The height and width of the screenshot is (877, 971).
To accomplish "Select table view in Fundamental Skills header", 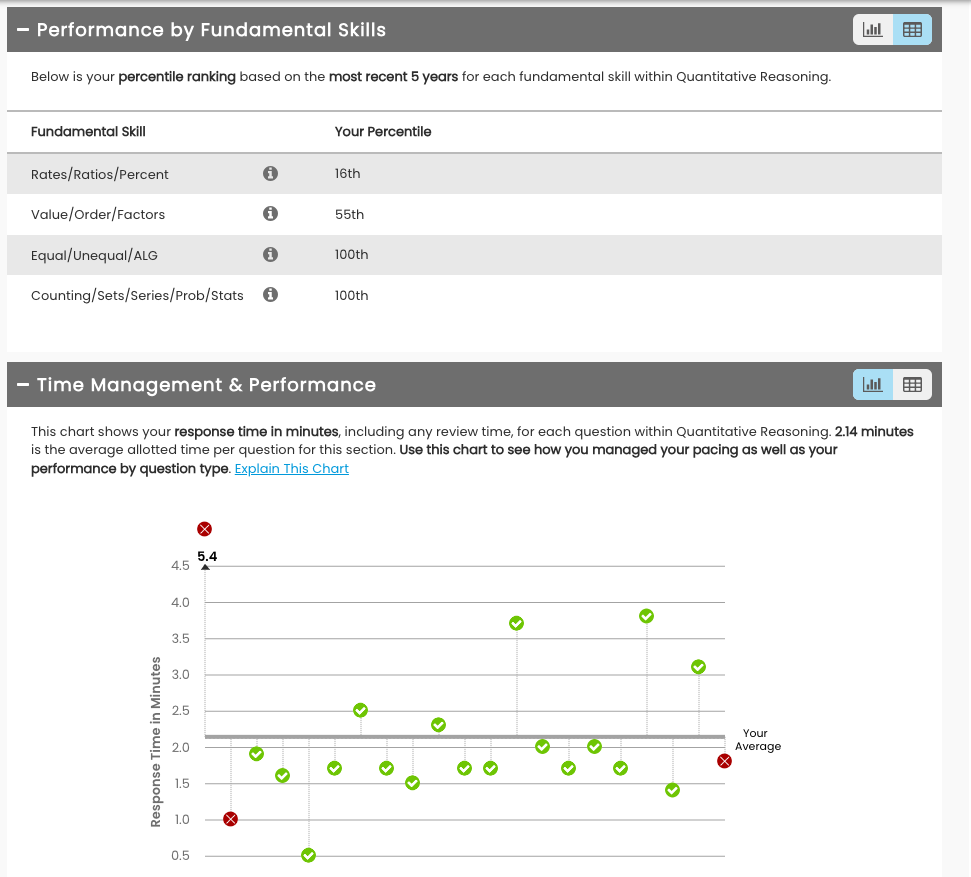I will pyautogui.click(x=912, y=30).
